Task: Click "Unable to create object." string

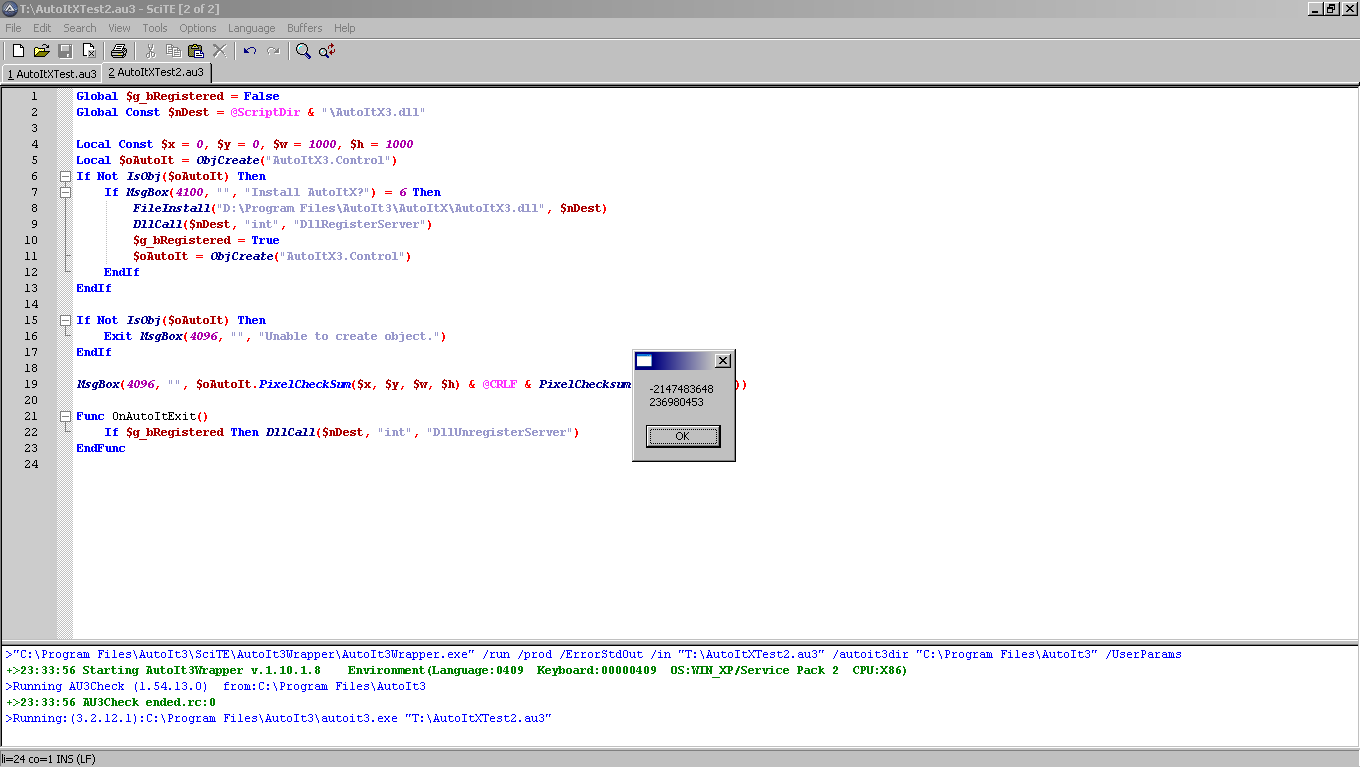Action: (349, 336)
